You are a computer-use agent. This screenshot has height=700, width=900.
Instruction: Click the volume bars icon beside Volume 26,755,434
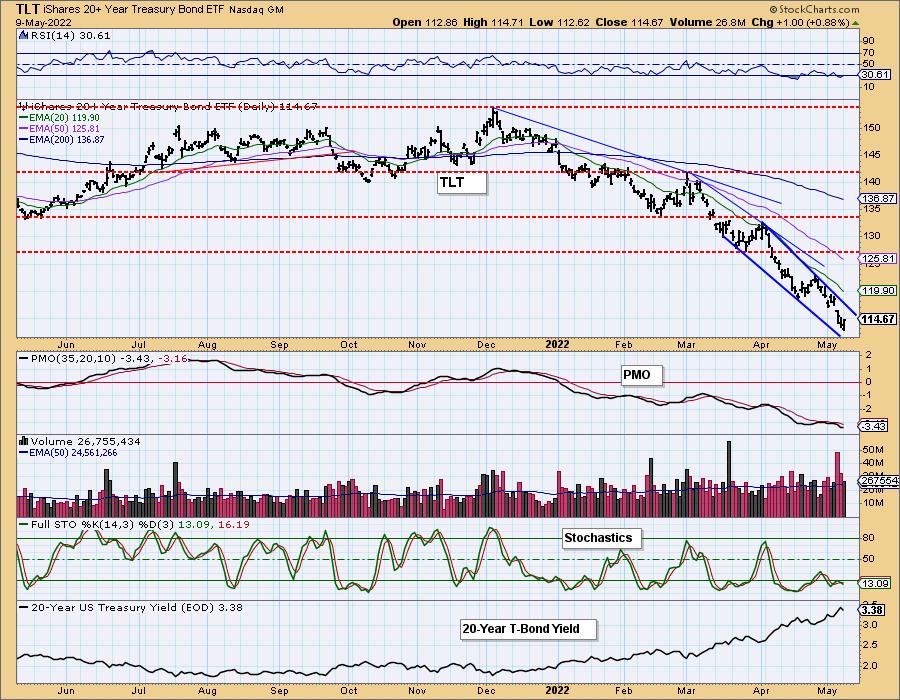tap(24, 441)
